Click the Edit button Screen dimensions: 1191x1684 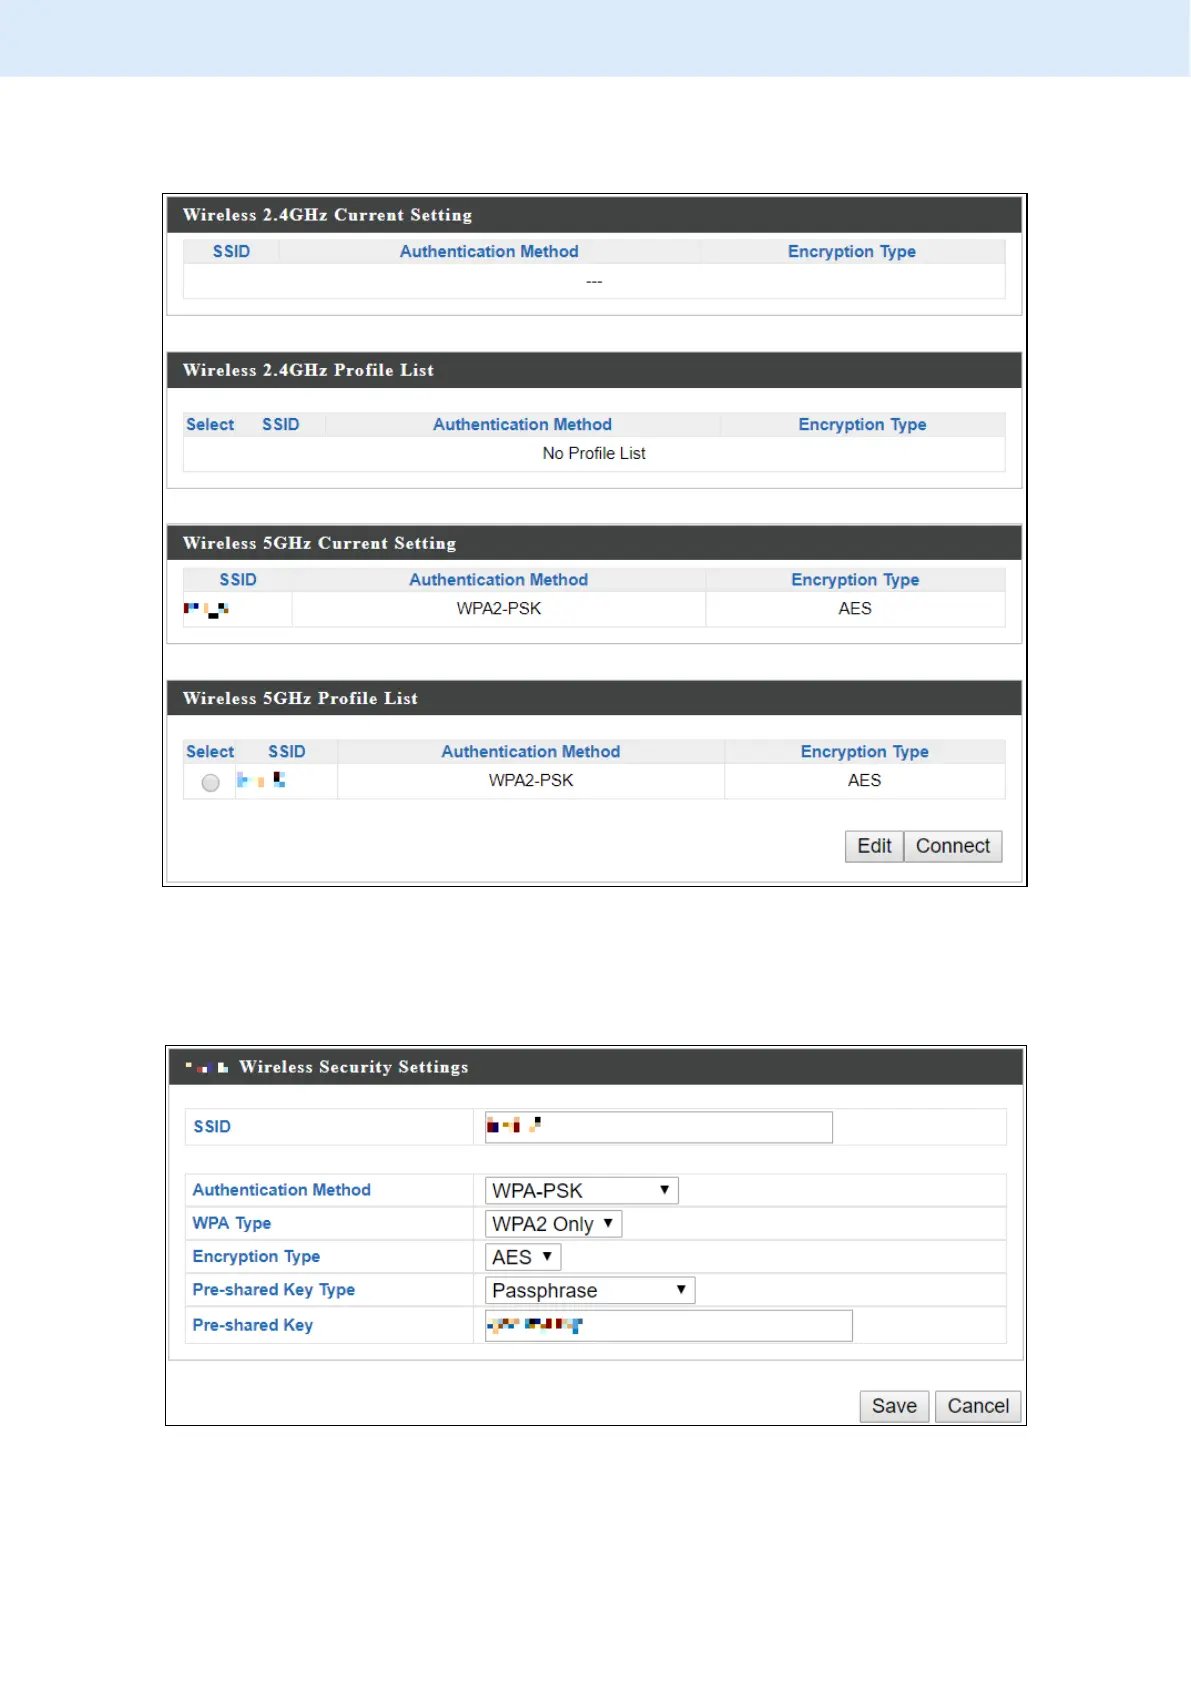click(x=874, y=846)
